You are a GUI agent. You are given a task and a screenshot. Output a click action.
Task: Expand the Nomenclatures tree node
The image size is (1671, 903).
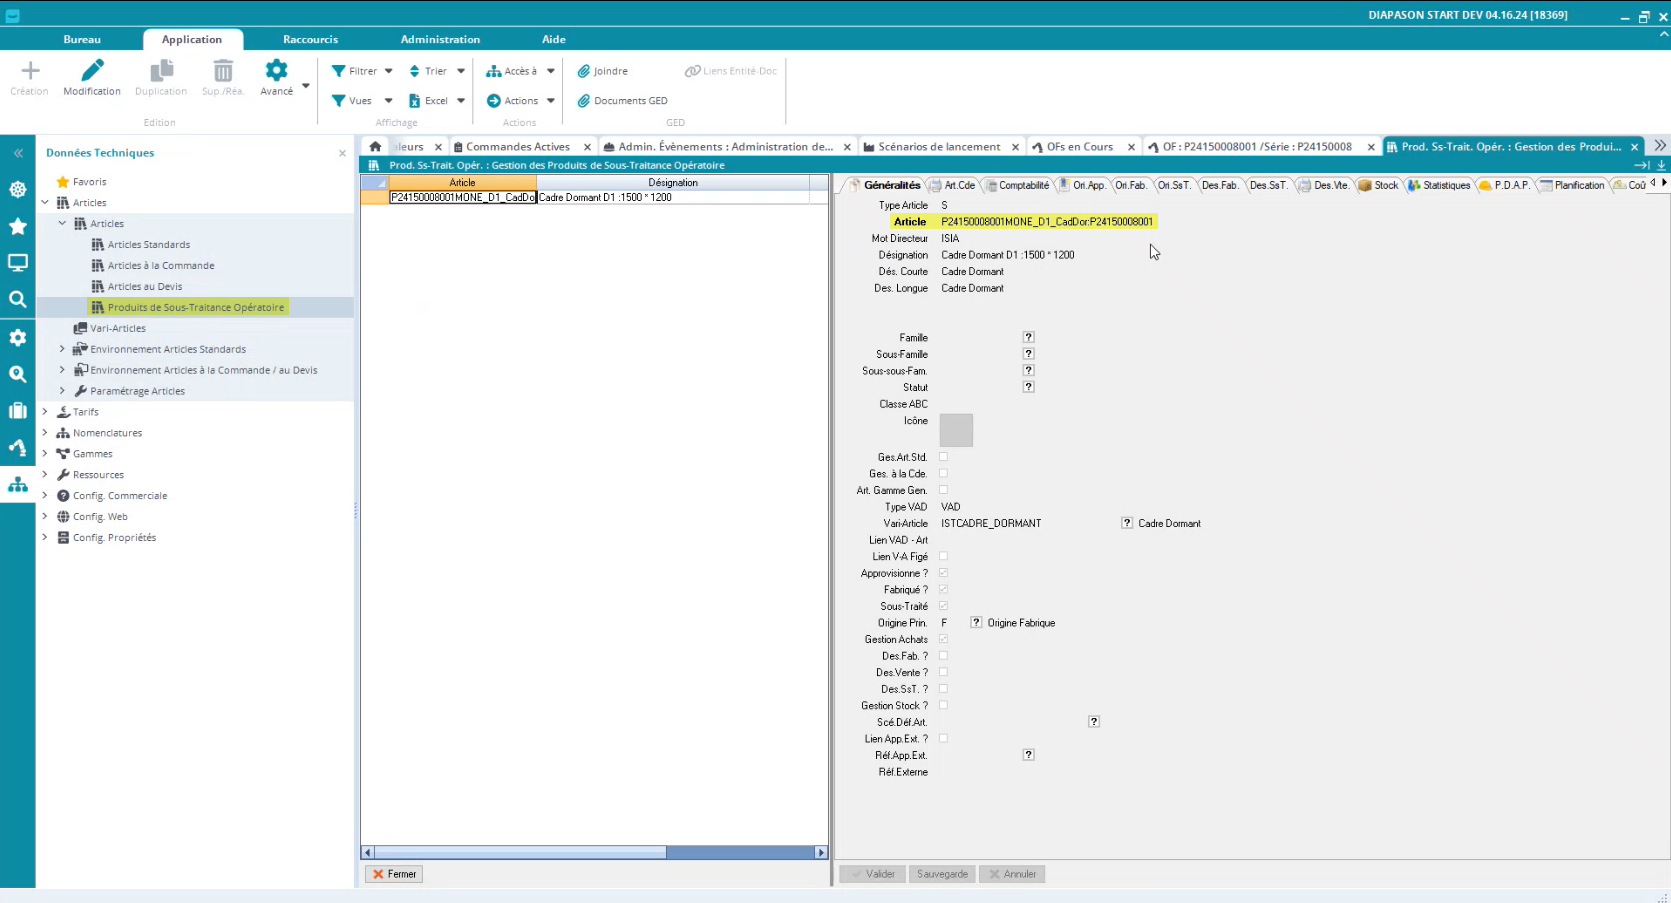(x=45, y=433)
